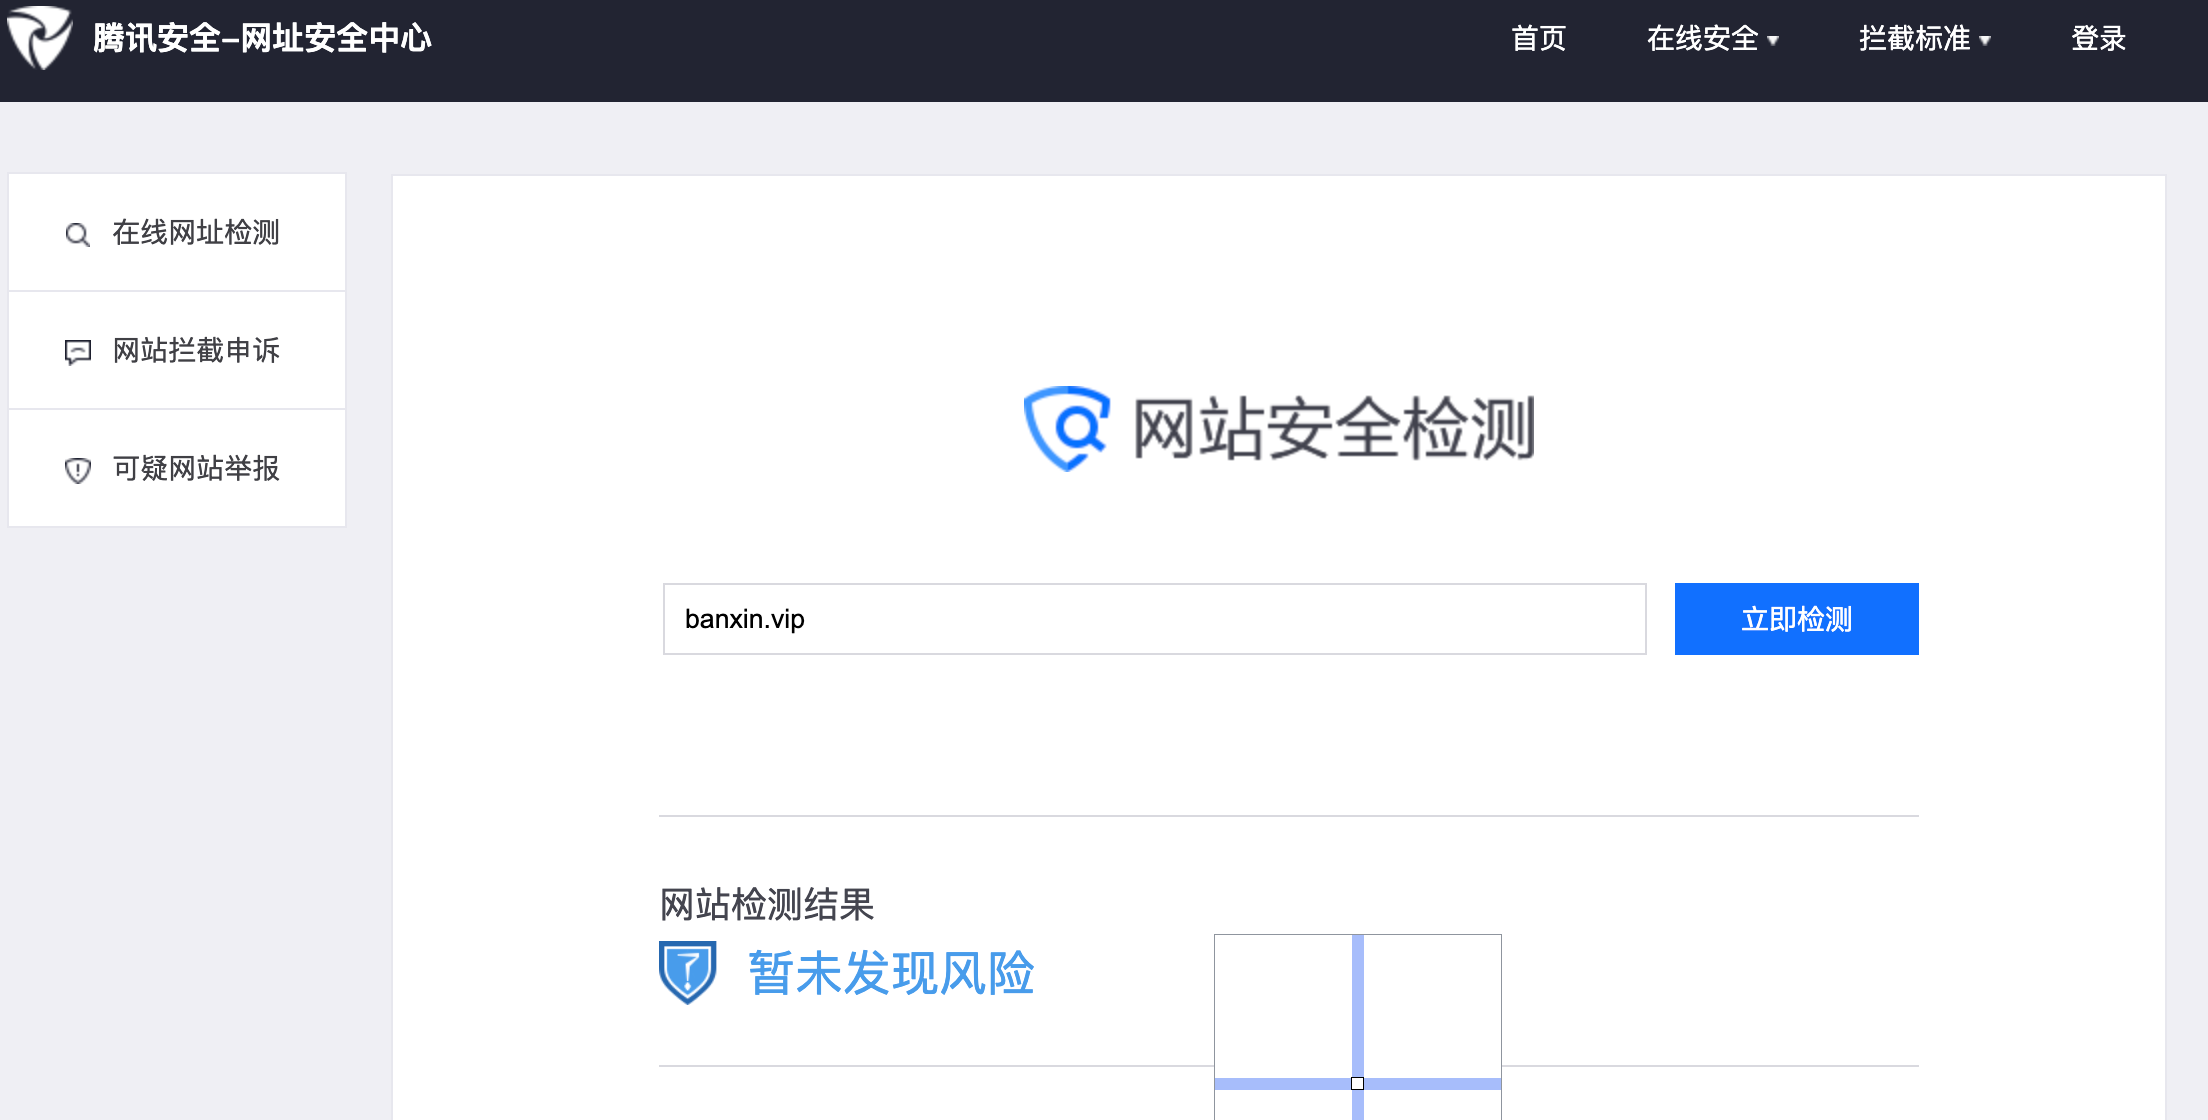Open the 拦截标准 menu
Viewport: 2208px width, 1120px height.
tap(1914, 39)
